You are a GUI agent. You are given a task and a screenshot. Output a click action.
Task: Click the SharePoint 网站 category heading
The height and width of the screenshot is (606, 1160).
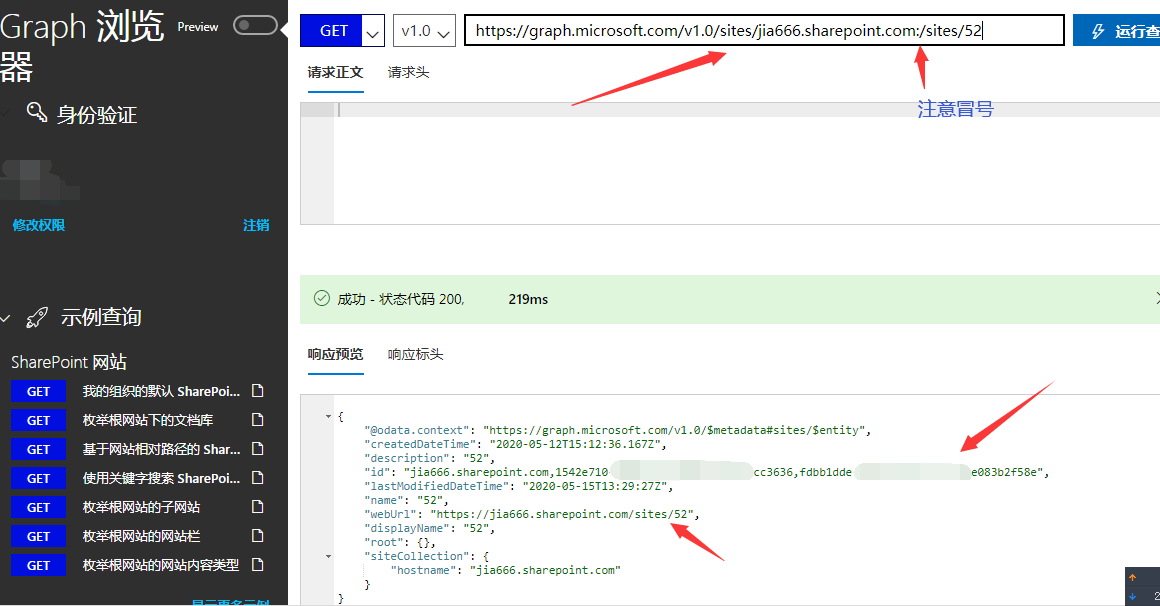click(69, 362)
